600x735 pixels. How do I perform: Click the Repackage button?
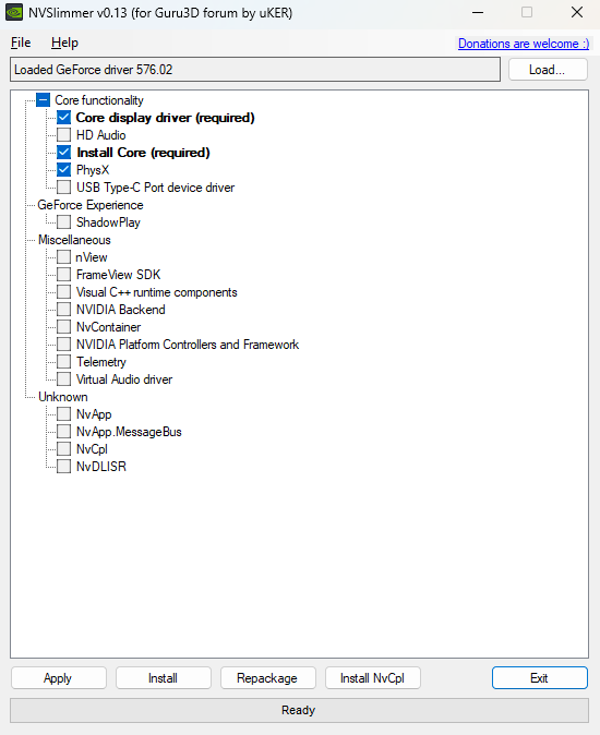[268, 678]
